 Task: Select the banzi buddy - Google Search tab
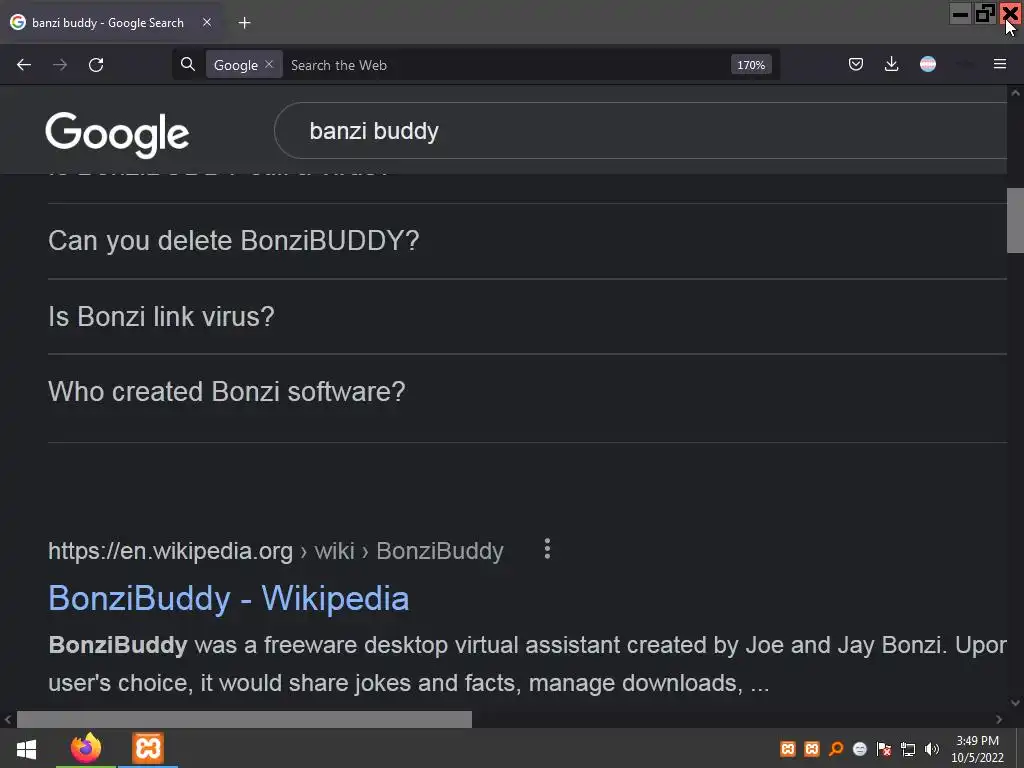pyautogui.click(x=111, y=23)
